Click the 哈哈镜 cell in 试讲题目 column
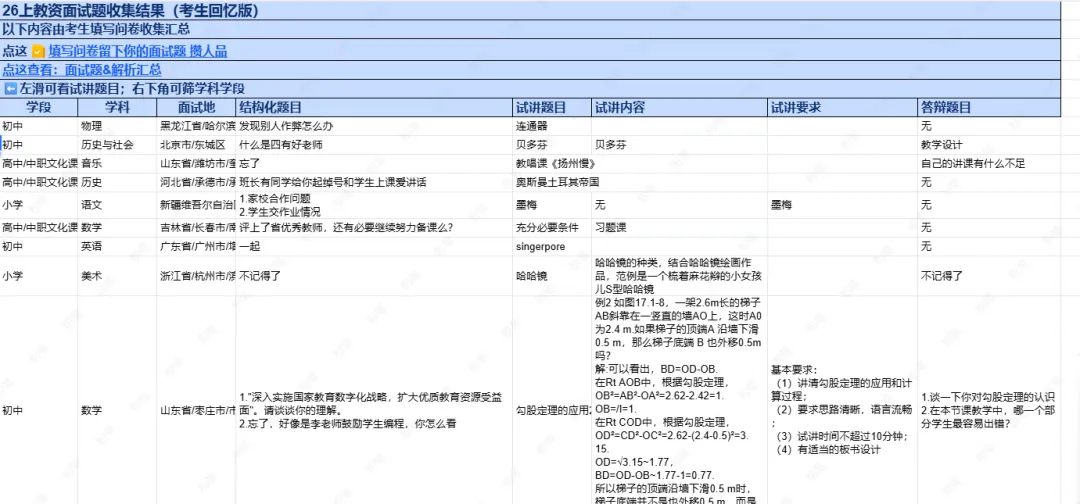Viewport: 1080px width, 504px height. [x=552, y=275]
